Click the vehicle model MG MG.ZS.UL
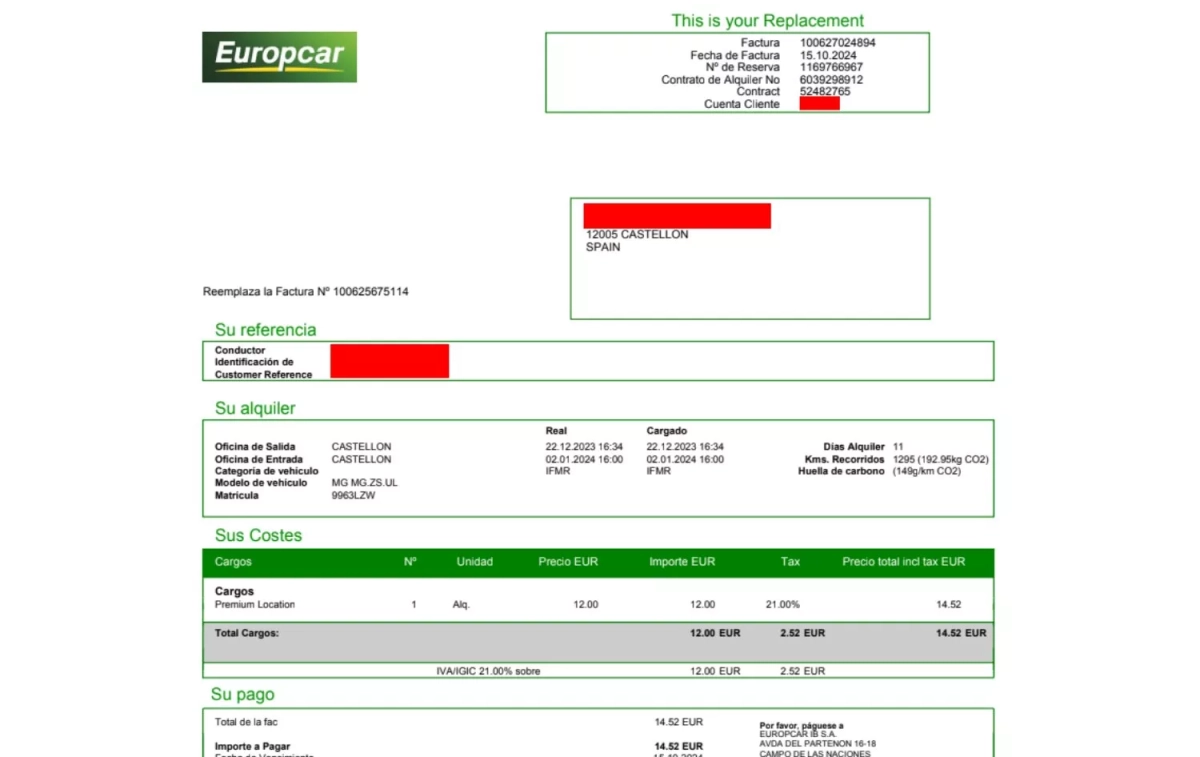This screenshot has height=757, width=1200. tap(364, 483)
